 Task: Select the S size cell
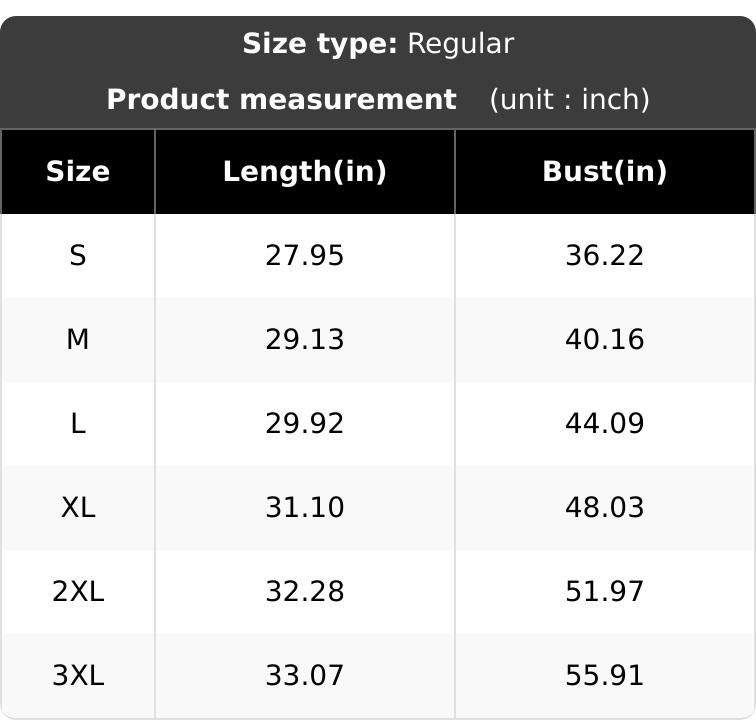[x=78, y=256]
